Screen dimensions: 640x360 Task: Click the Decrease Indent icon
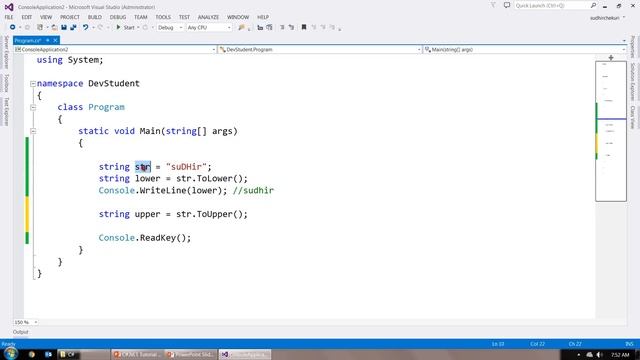coord(282,27)
